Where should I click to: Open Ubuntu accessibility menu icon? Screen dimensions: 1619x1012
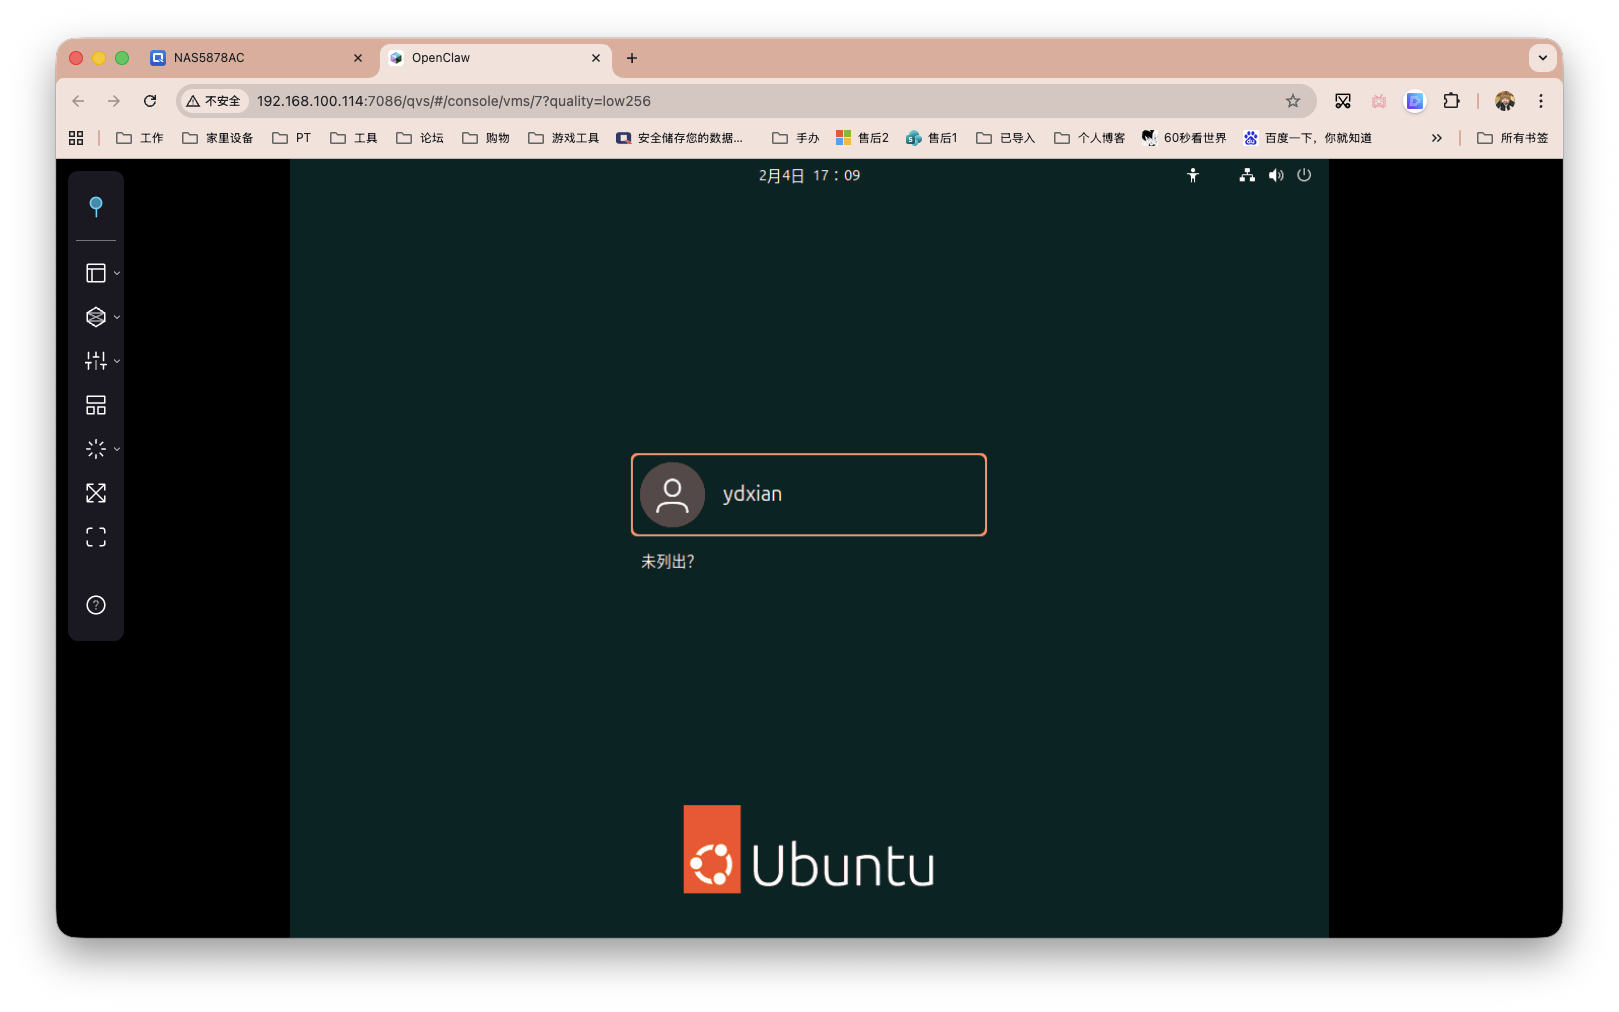pos(1193,175)
